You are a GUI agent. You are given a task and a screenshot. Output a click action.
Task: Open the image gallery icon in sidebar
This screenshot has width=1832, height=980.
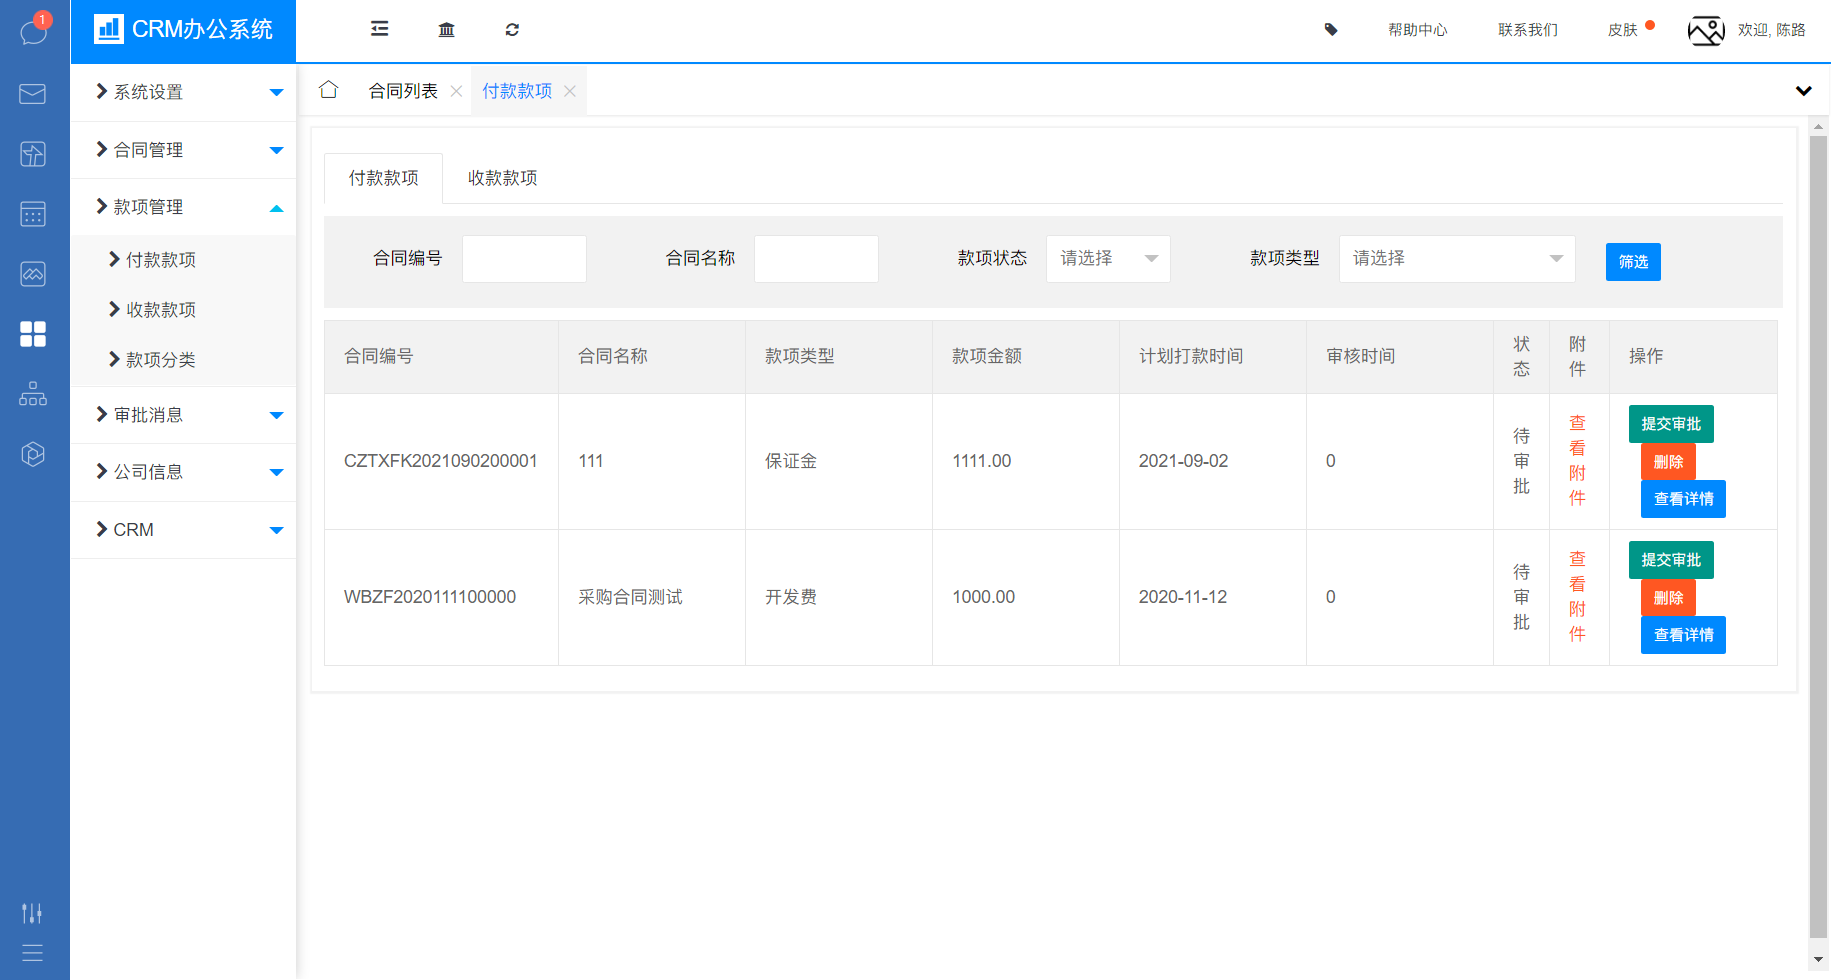tap(33, 274)
